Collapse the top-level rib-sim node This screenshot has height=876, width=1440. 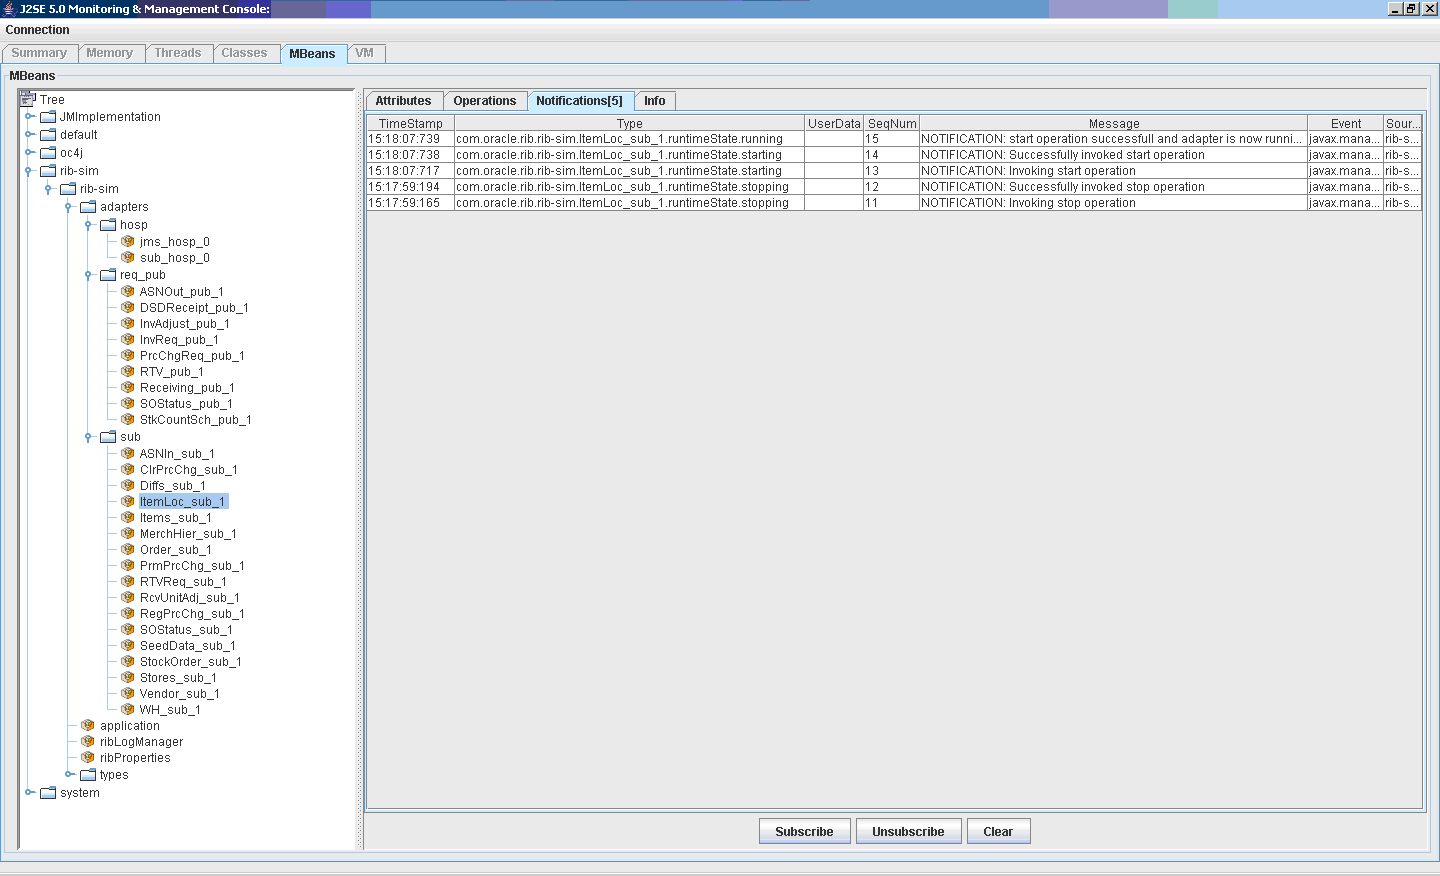pyautogui.click(x=29, y=171)
